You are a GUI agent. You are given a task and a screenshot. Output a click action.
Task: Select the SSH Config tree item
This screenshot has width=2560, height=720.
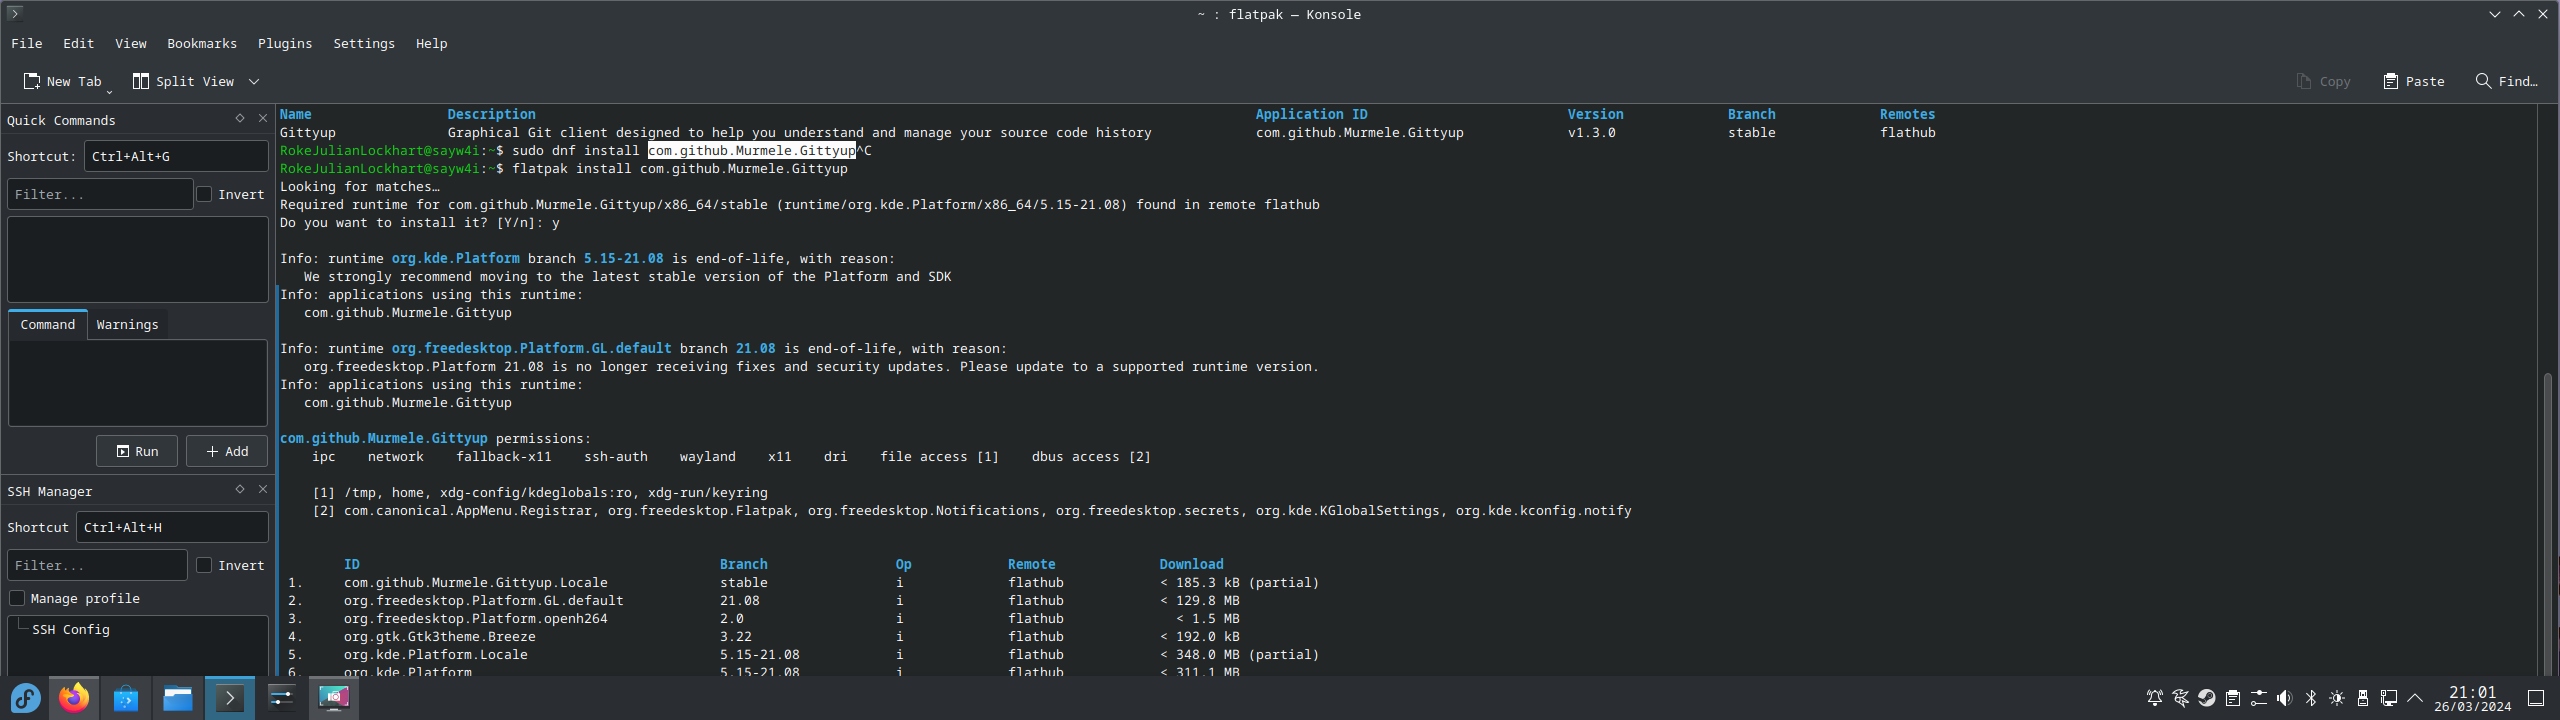click(71, 629)
